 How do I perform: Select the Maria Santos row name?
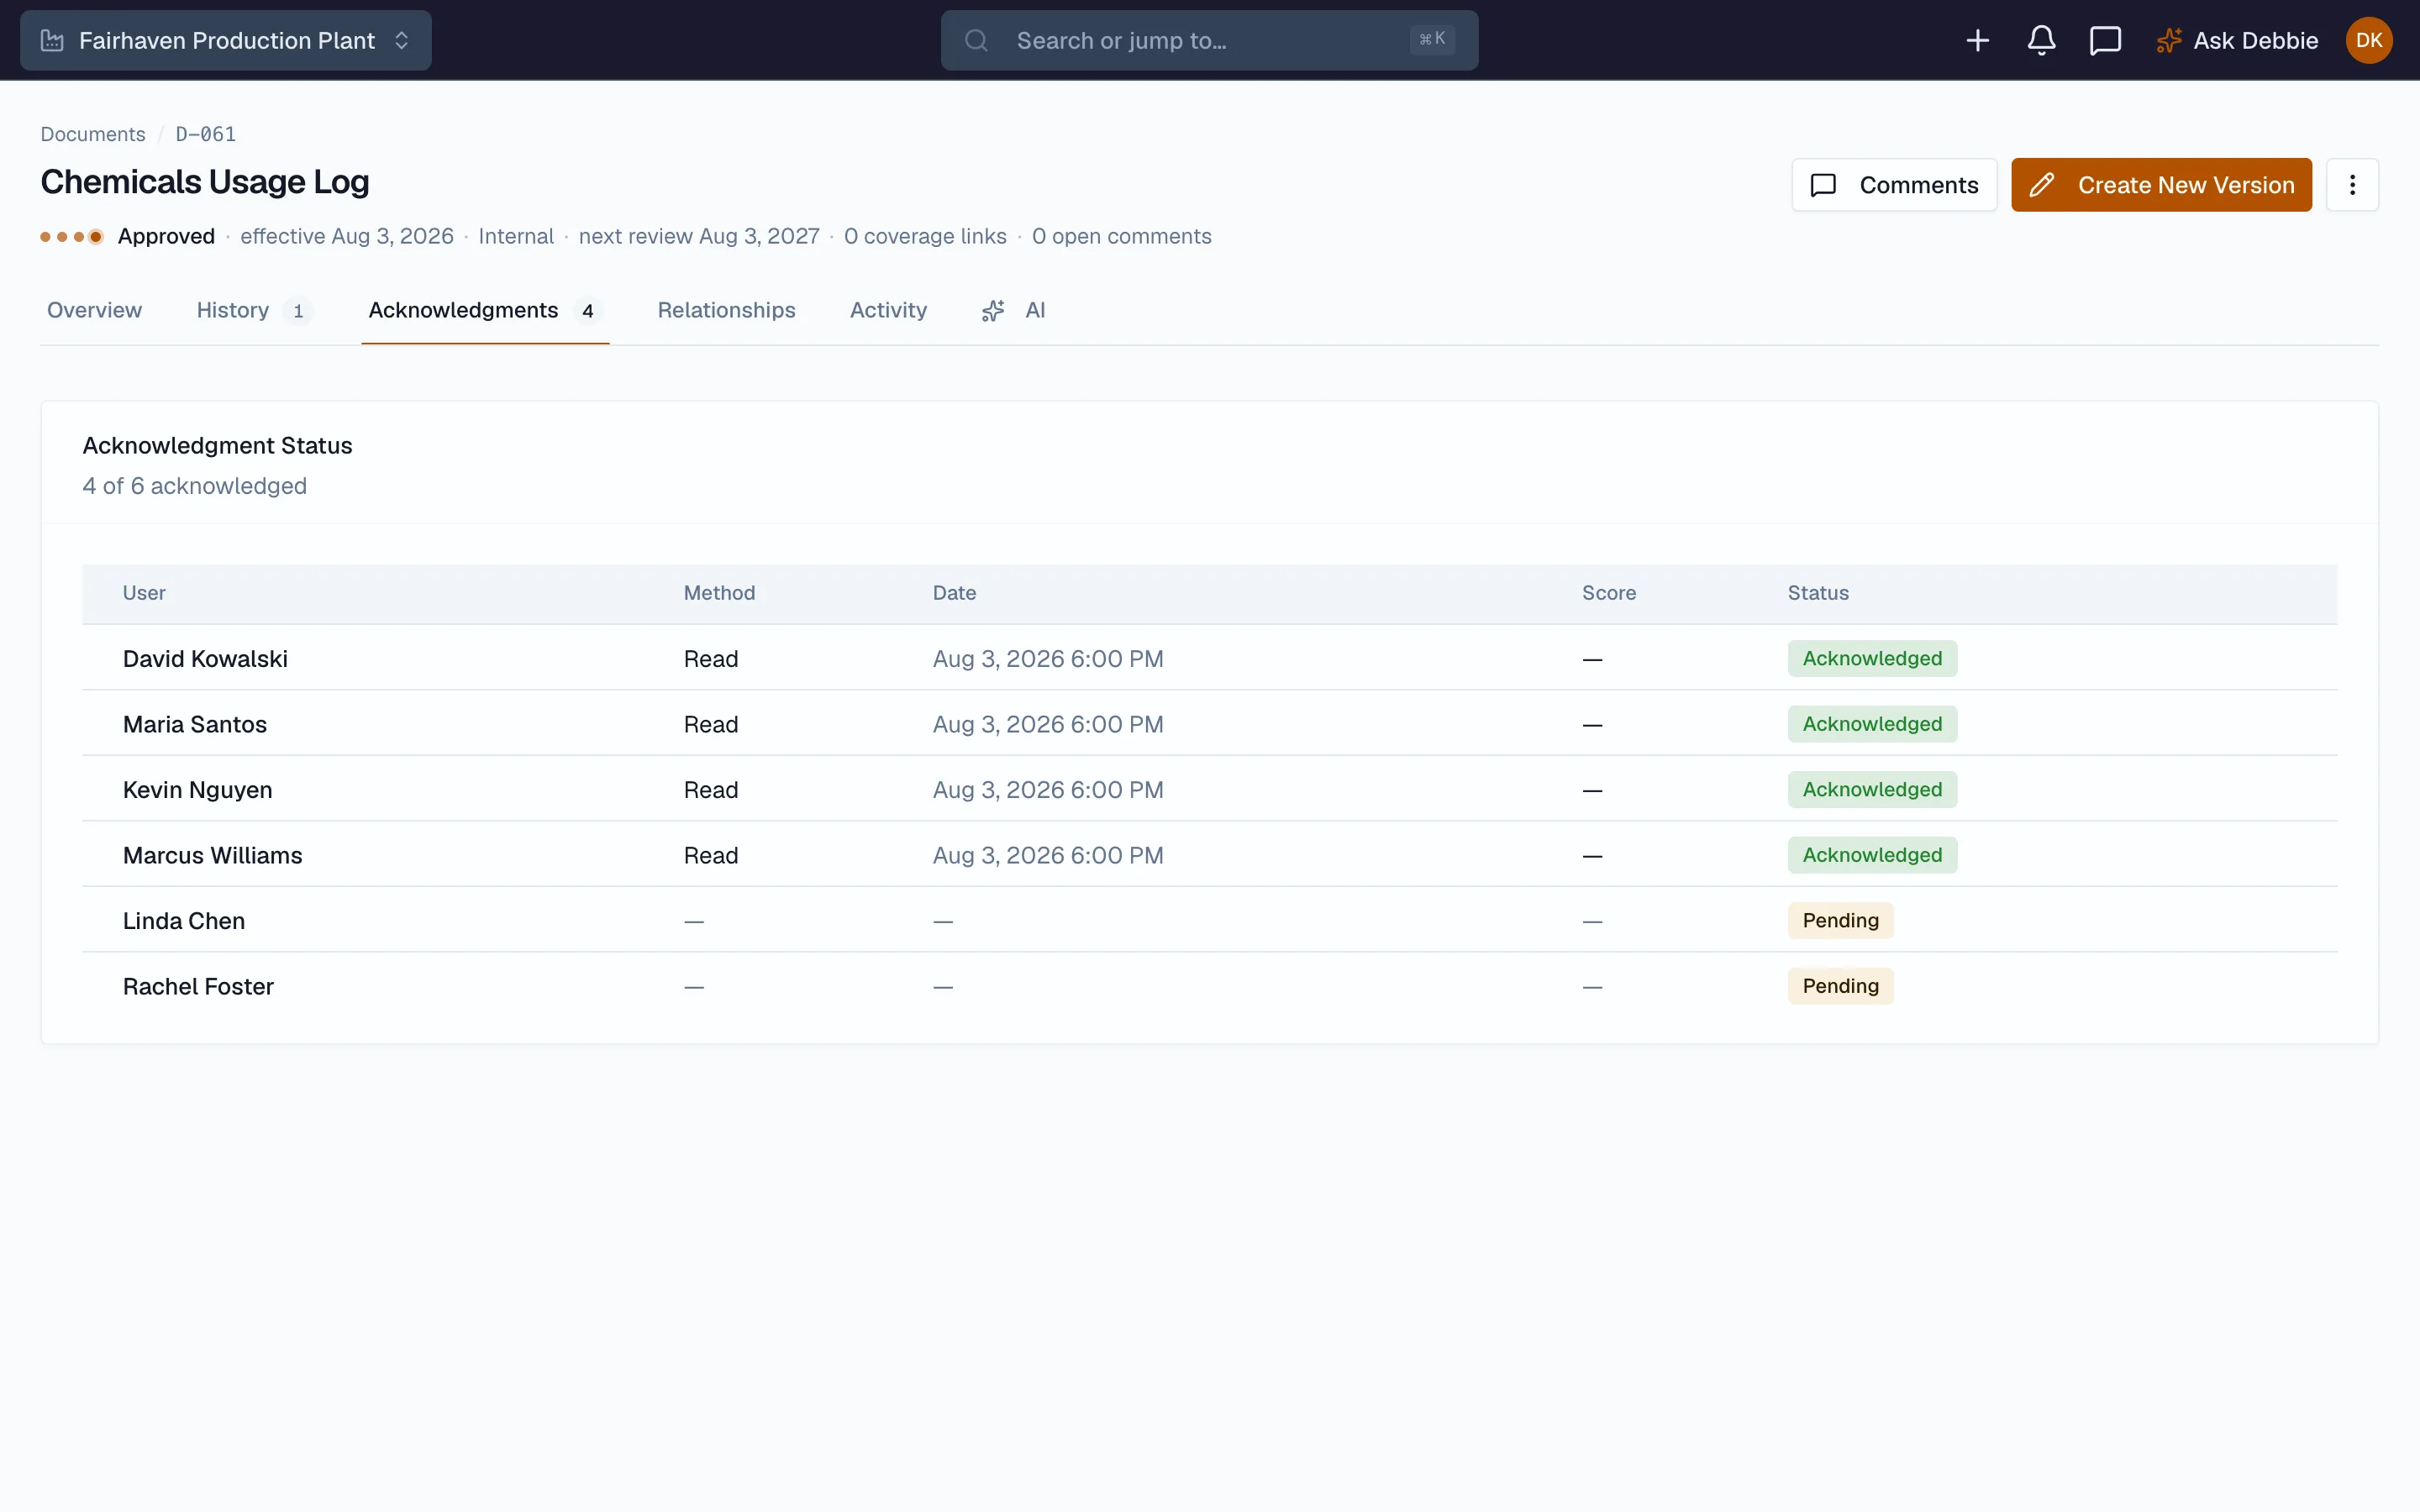(x=195, y=724)
